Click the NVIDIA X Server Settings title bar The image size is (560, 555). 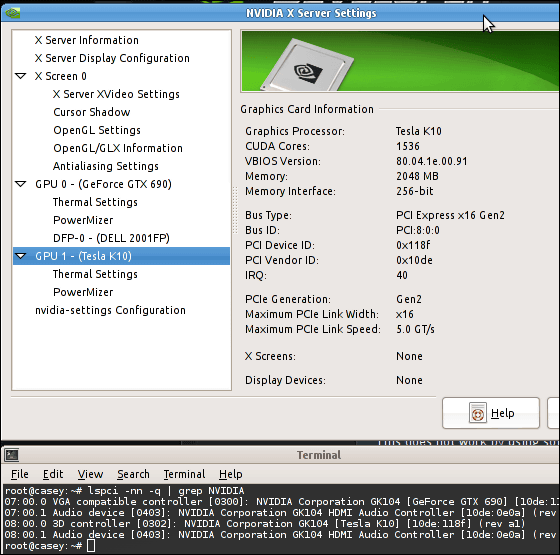coord(280,13)
